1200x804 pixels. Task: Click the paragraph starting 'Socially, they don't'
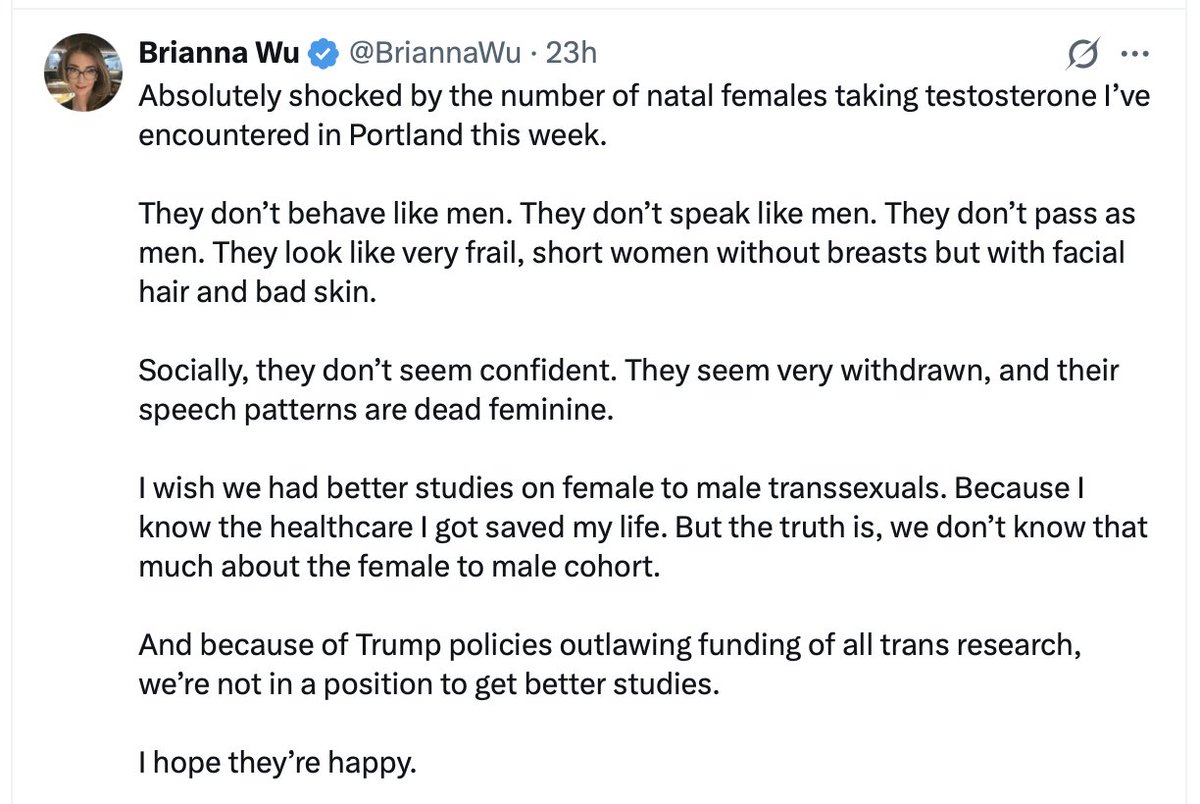(629, 390)
